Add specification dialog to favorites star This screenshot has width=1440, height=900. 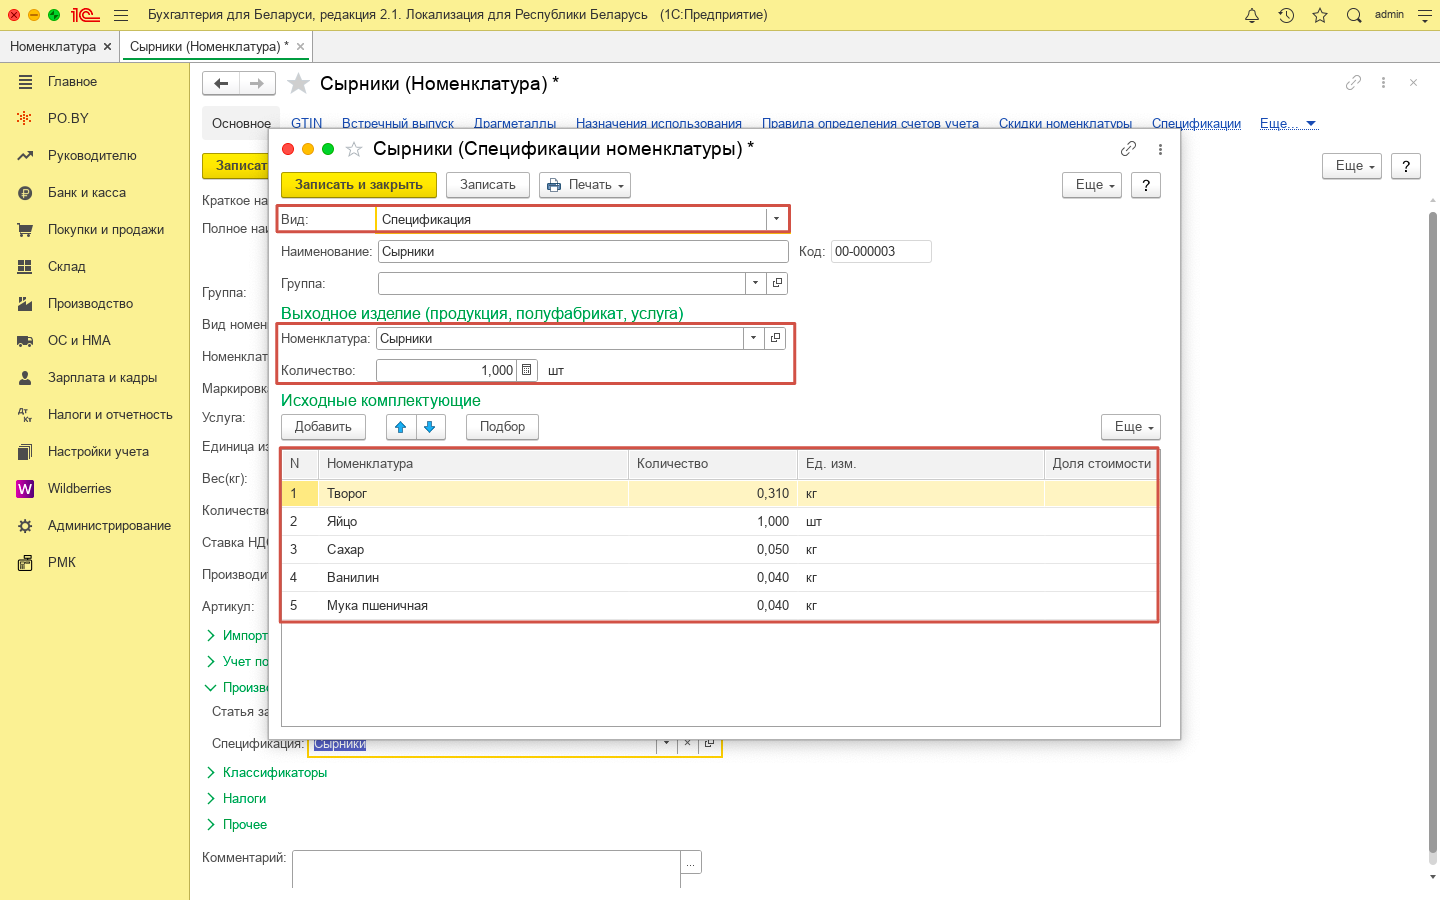point(354,149)
